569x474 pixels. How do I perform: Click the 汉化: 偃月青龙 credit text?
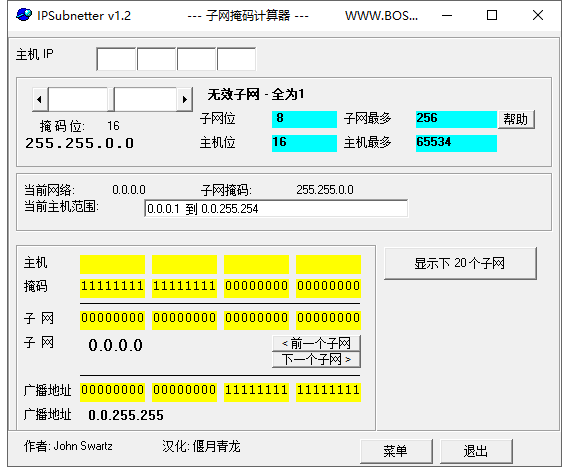[201, 446]
